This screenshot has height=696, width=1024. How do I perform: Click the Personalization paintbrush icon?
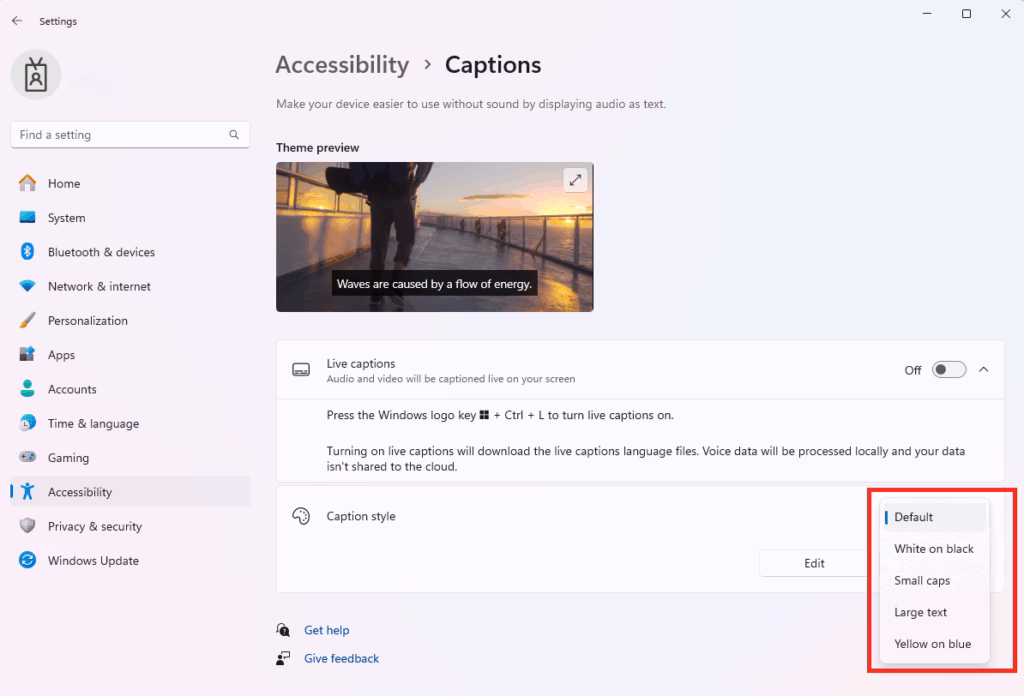[x=27, y=320]
